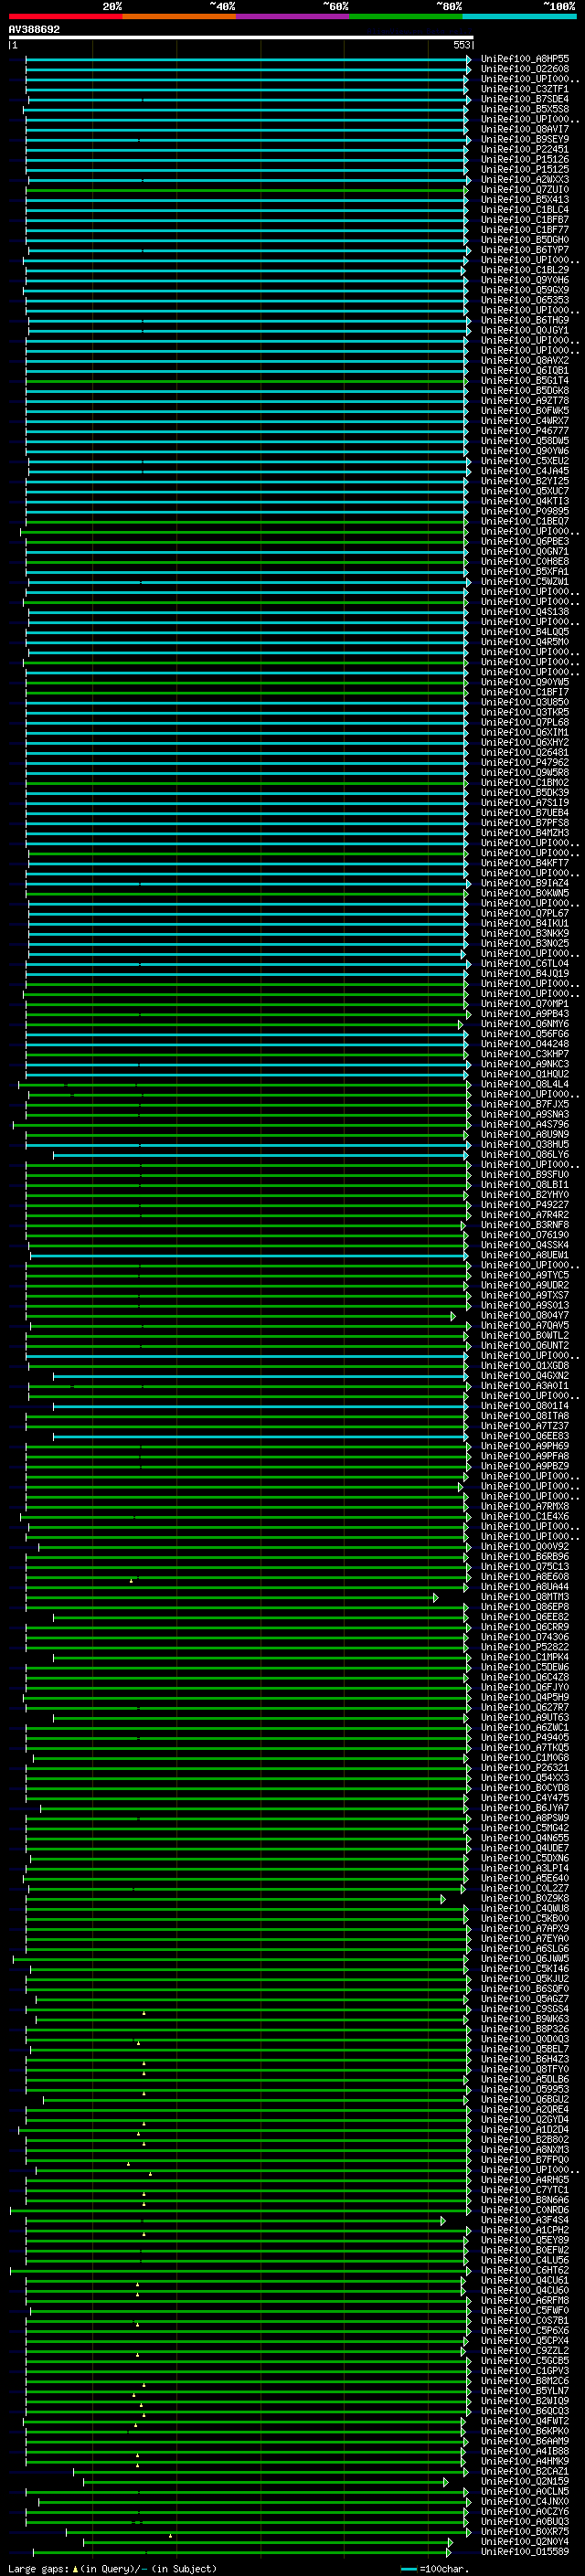Select the UniRef100_A8UEW1 label

pos(525,1255)
